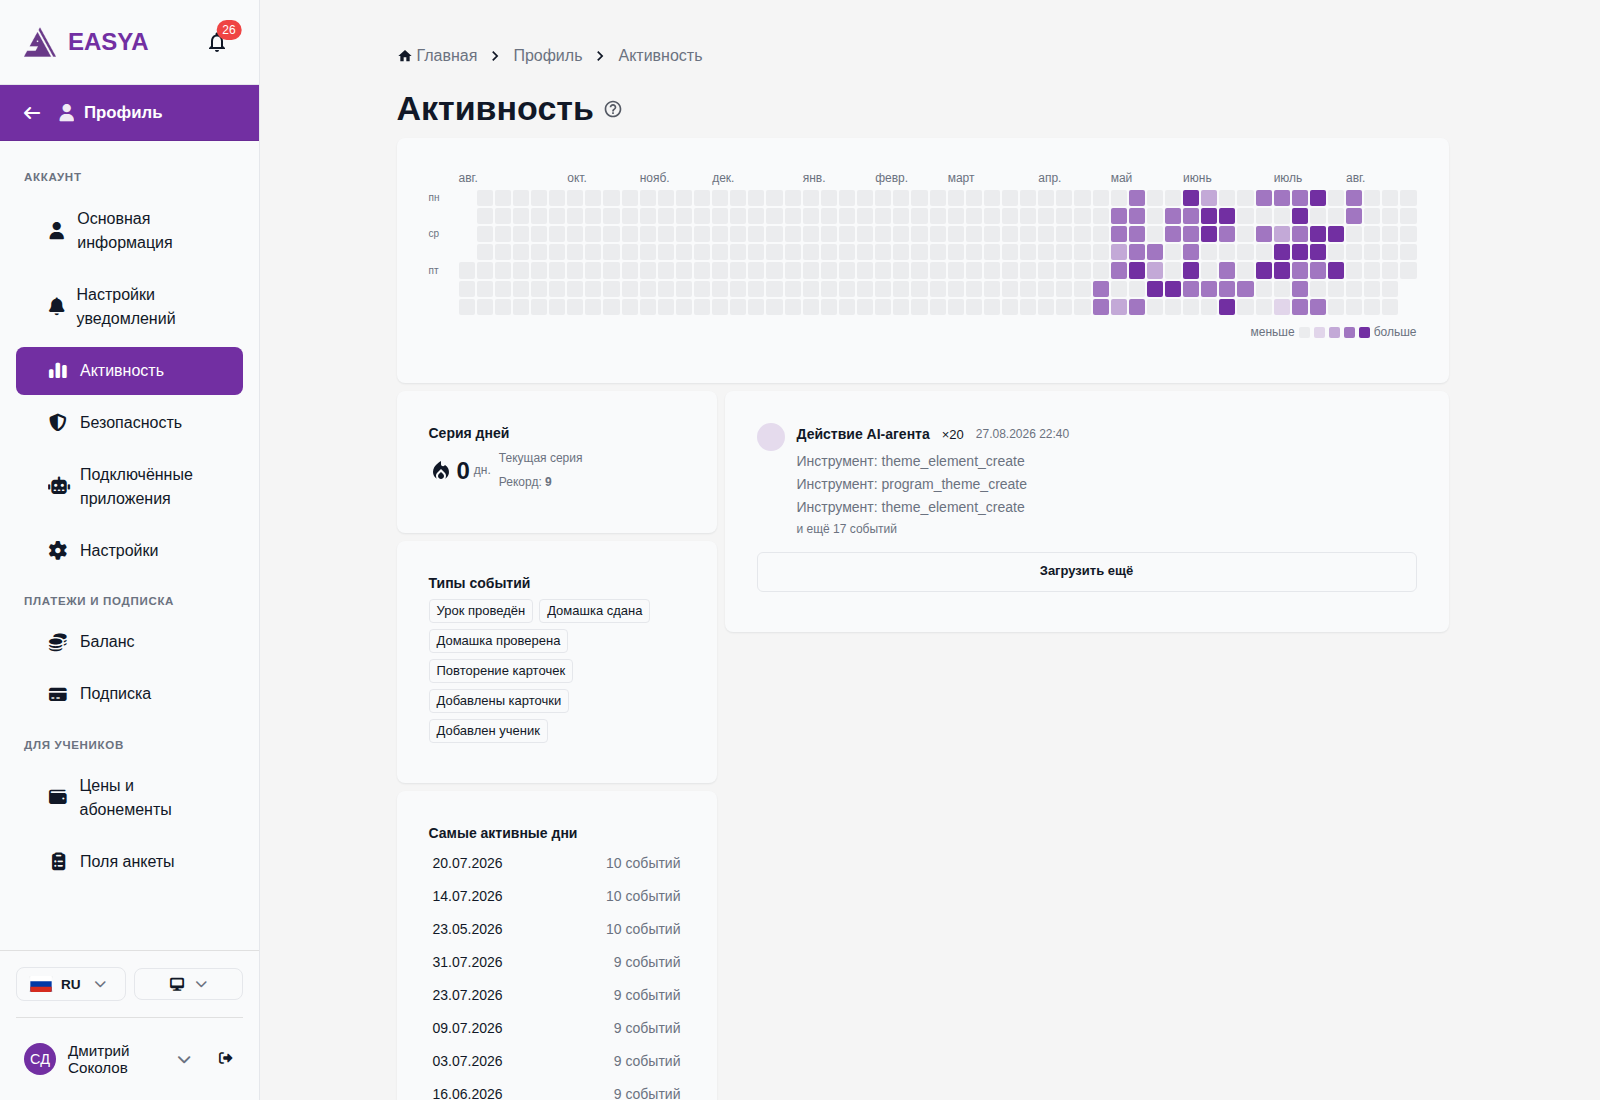The height and width of the screenshot is (1100, 1600).
Task: Click the Загрузить ещё button
Action: point(1086,572)
